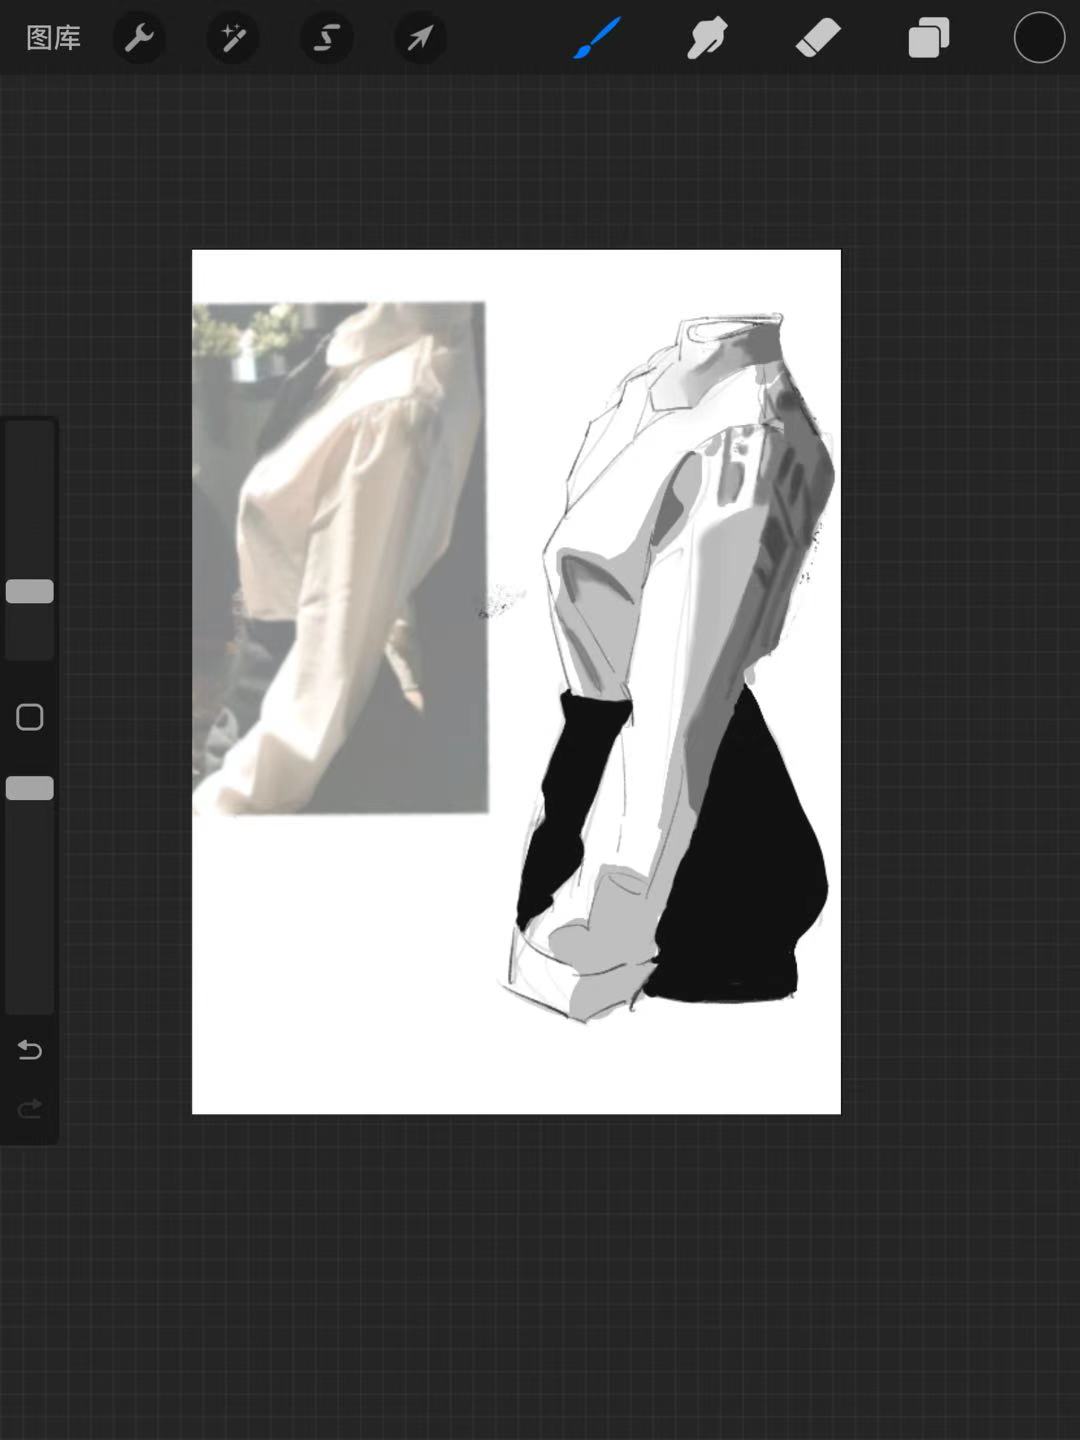The height and width of the screenshot is (1440, 1080).
Task: Undo the last stroke with the undo arrow
Action: coord(30,1050)
